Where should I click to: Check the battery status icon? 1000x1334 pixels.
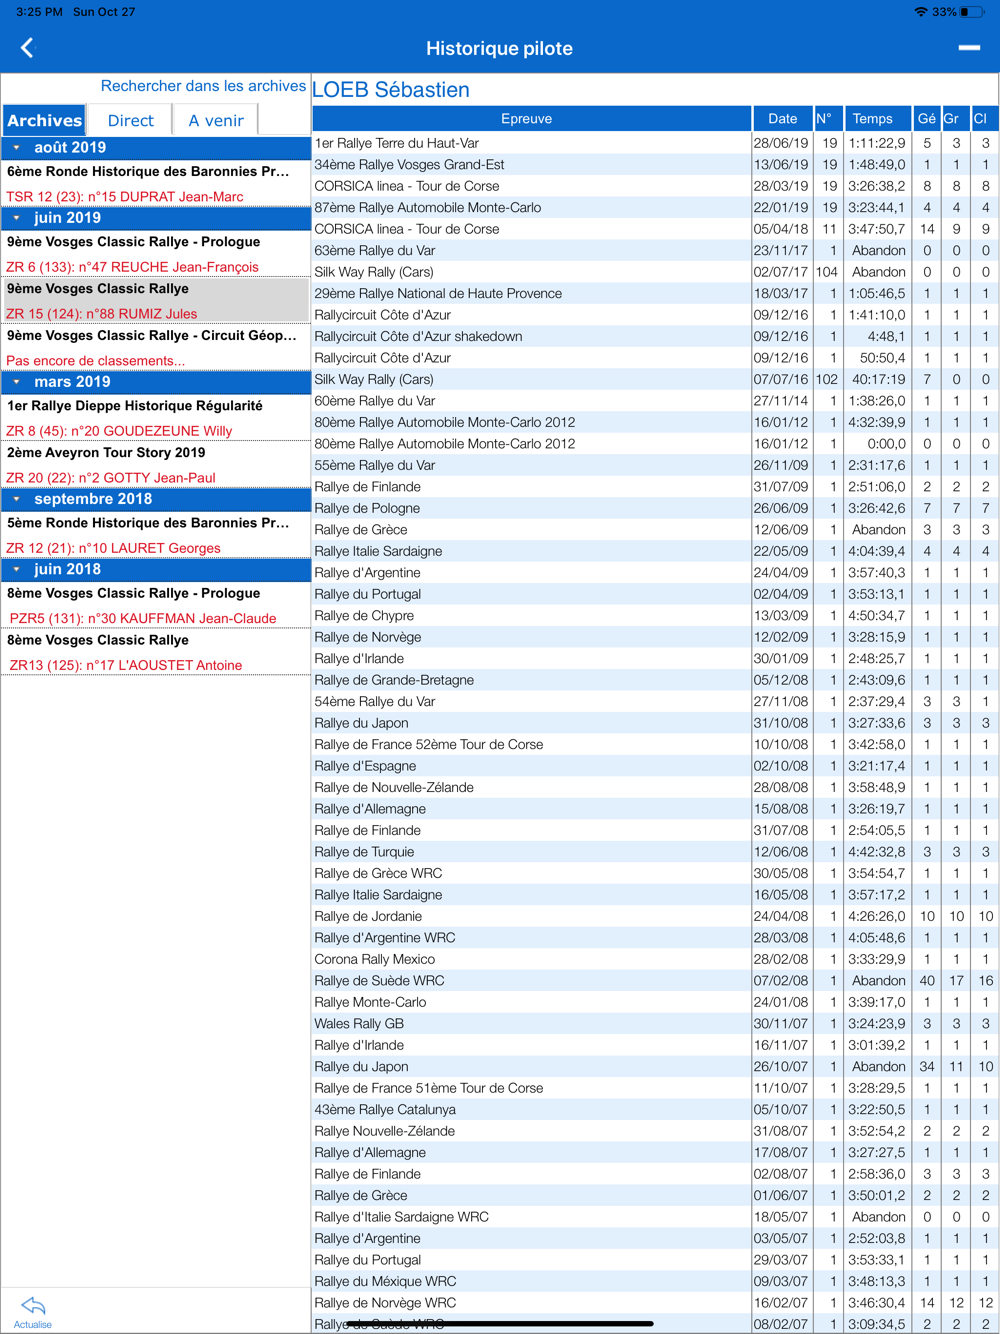point(972,12)
